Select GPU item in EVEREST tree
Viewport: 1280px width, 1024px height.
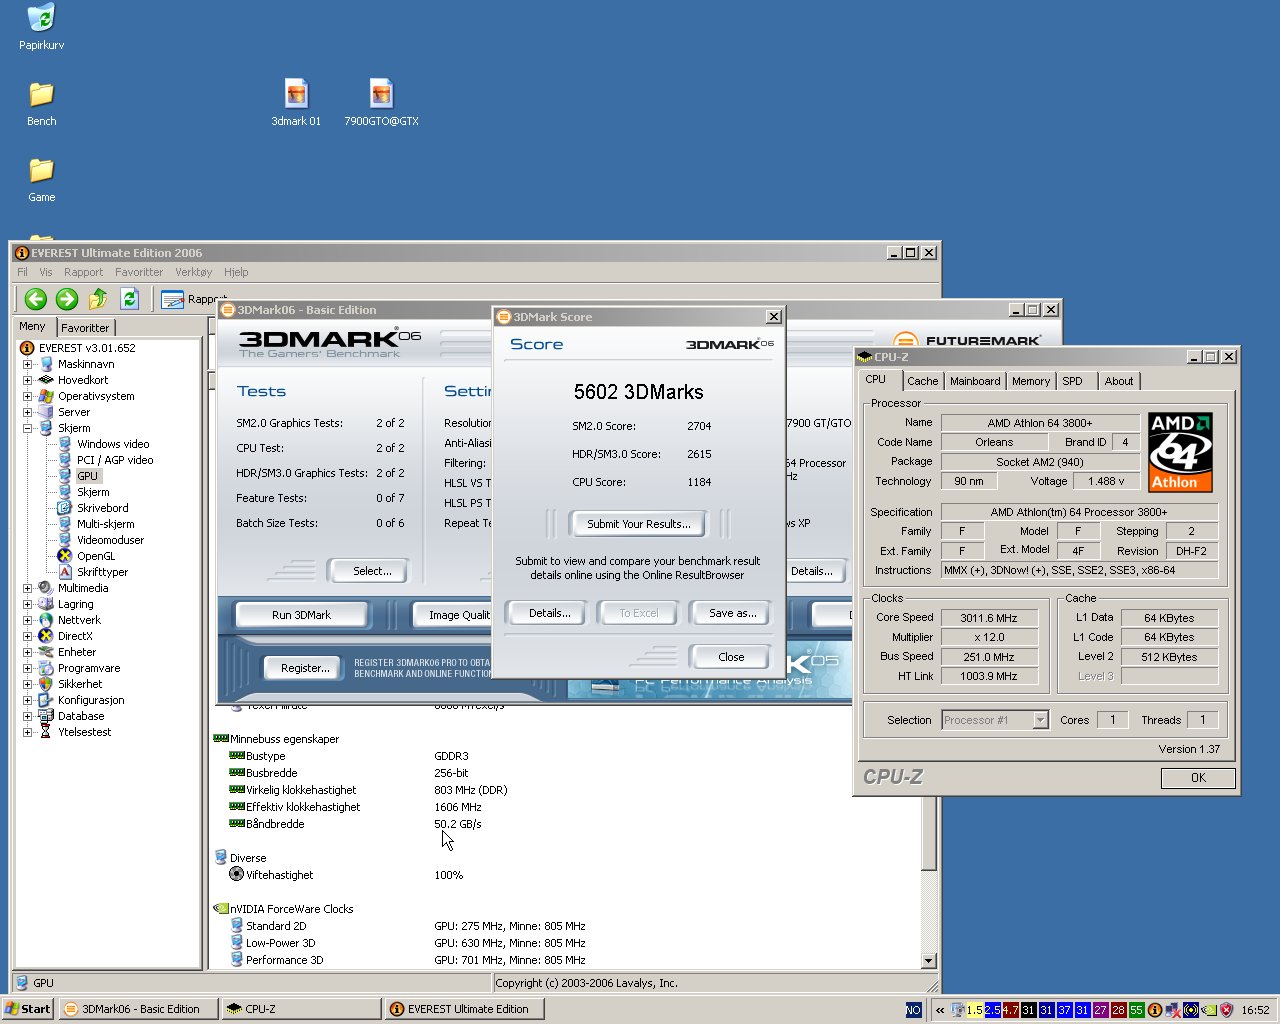[88, 476]
